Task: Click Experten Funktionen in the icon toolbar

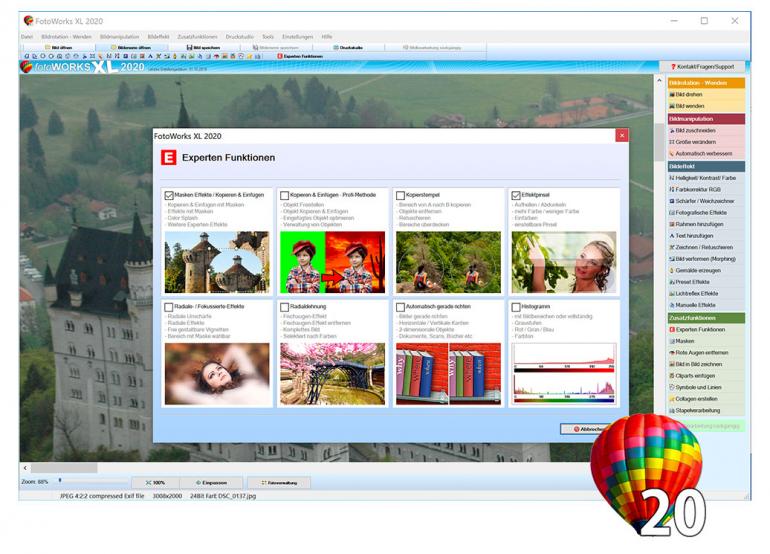Action: coord(300,56)
